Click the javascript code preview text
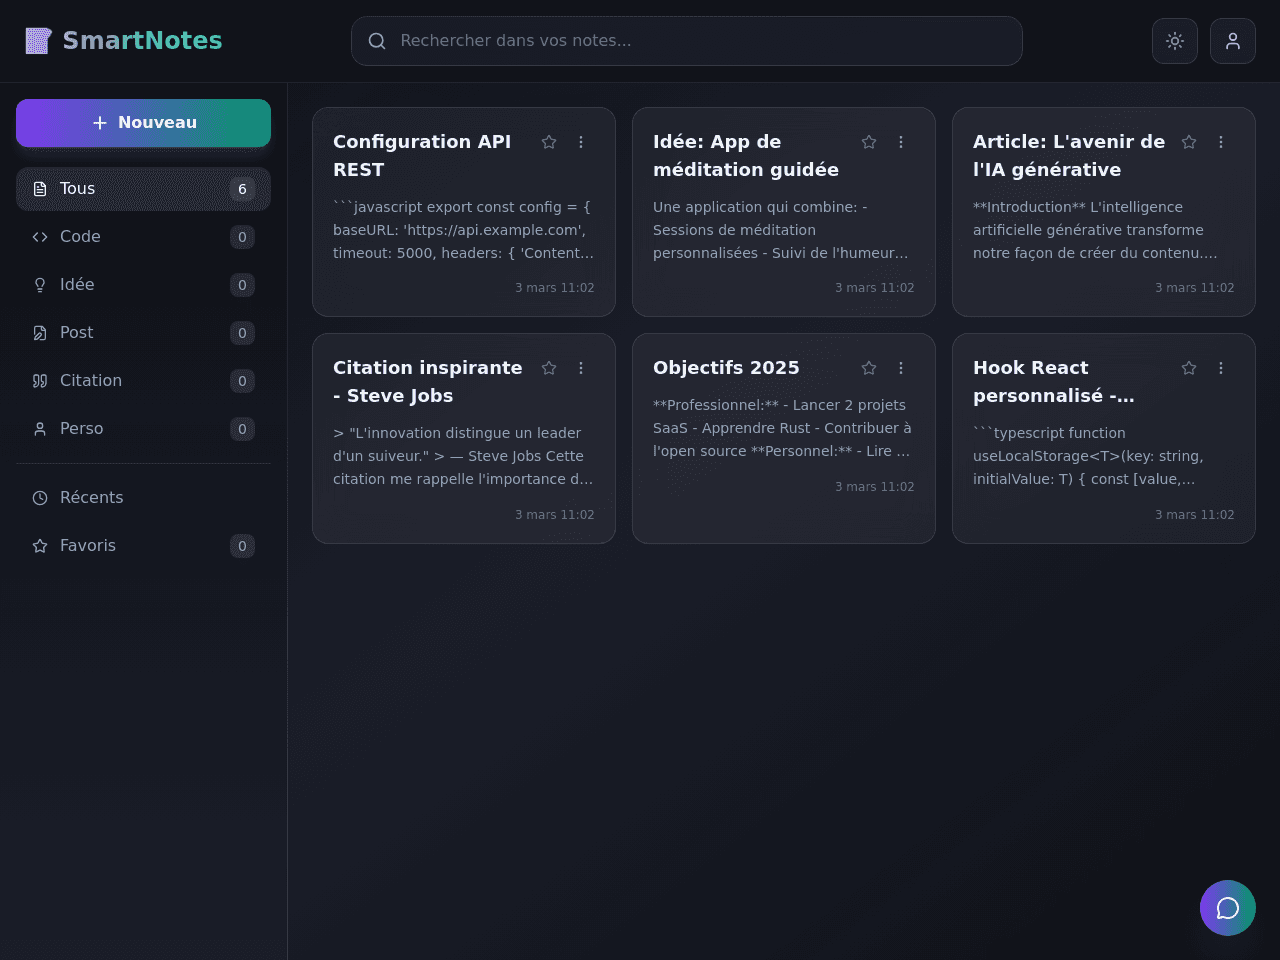The width and height of the screenshot is (1280, 960). 464,230
